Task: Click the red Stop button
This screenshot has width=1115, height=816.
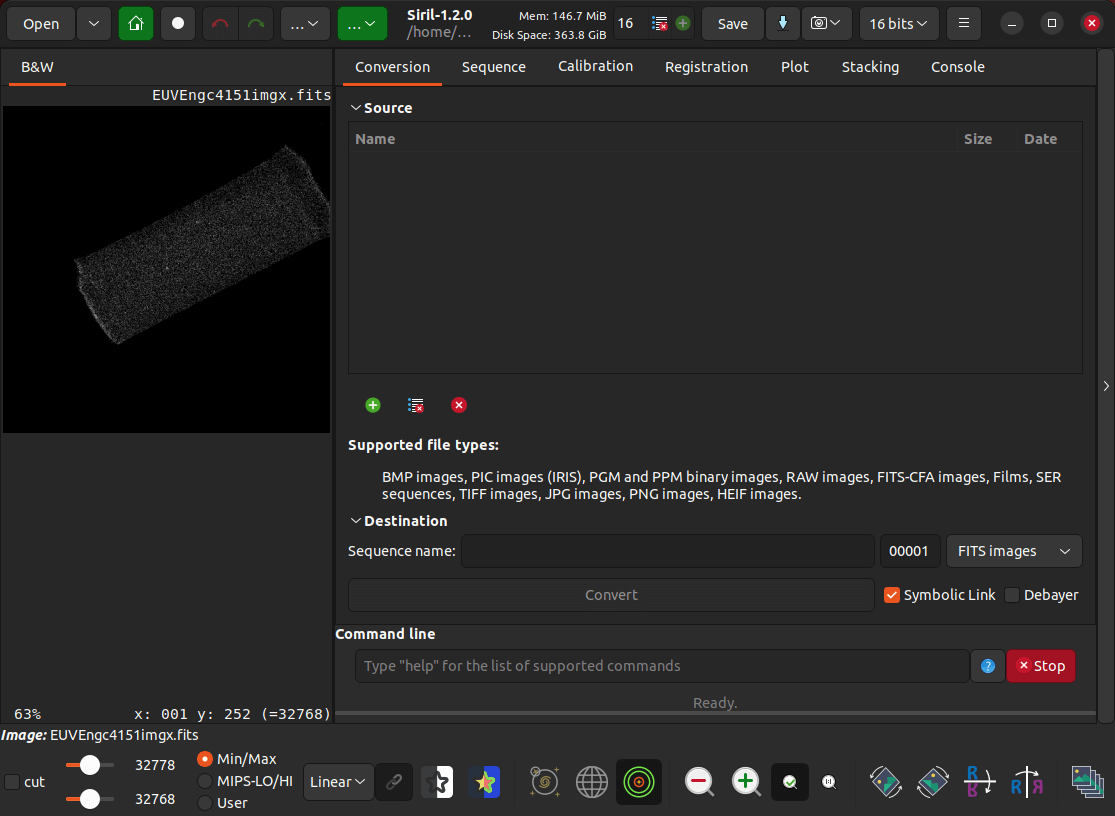Action: (1041, 666)
